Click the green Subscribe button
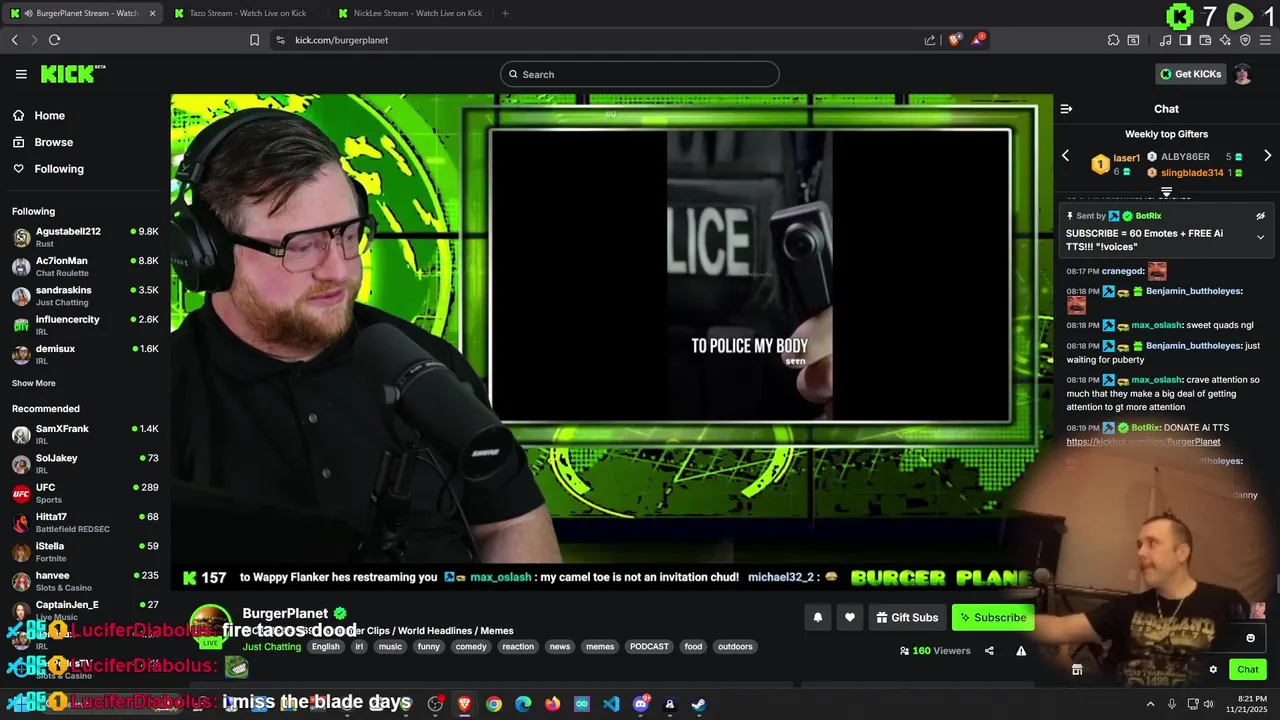 [993, 618]
